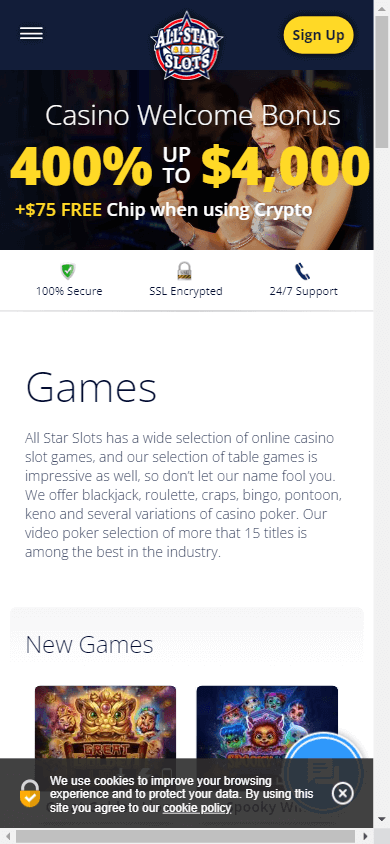Open the hamburger navigation menu
390x844 pixels.
pyautogui.click(x=31, y=33)
